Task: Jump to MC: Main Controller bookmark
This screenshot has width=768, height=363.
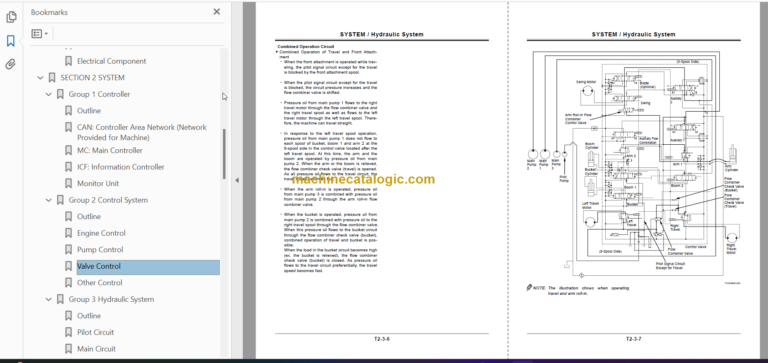Action: [x=110, y=150]
